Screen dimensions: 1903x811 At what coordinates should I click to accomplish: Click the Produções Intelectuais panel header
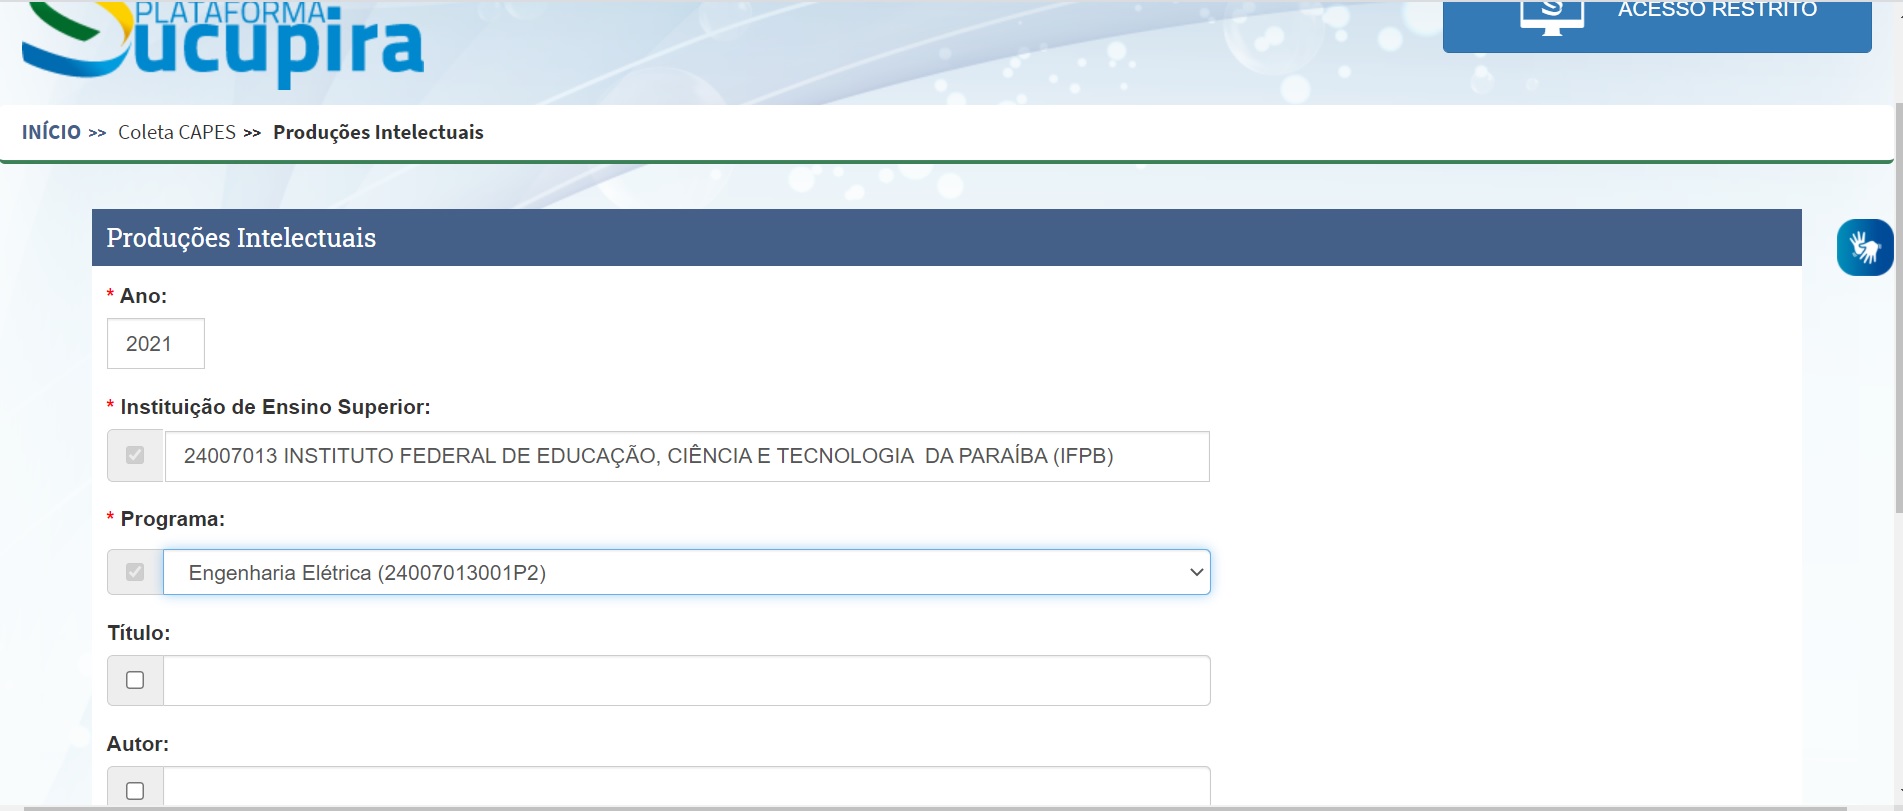946,238
